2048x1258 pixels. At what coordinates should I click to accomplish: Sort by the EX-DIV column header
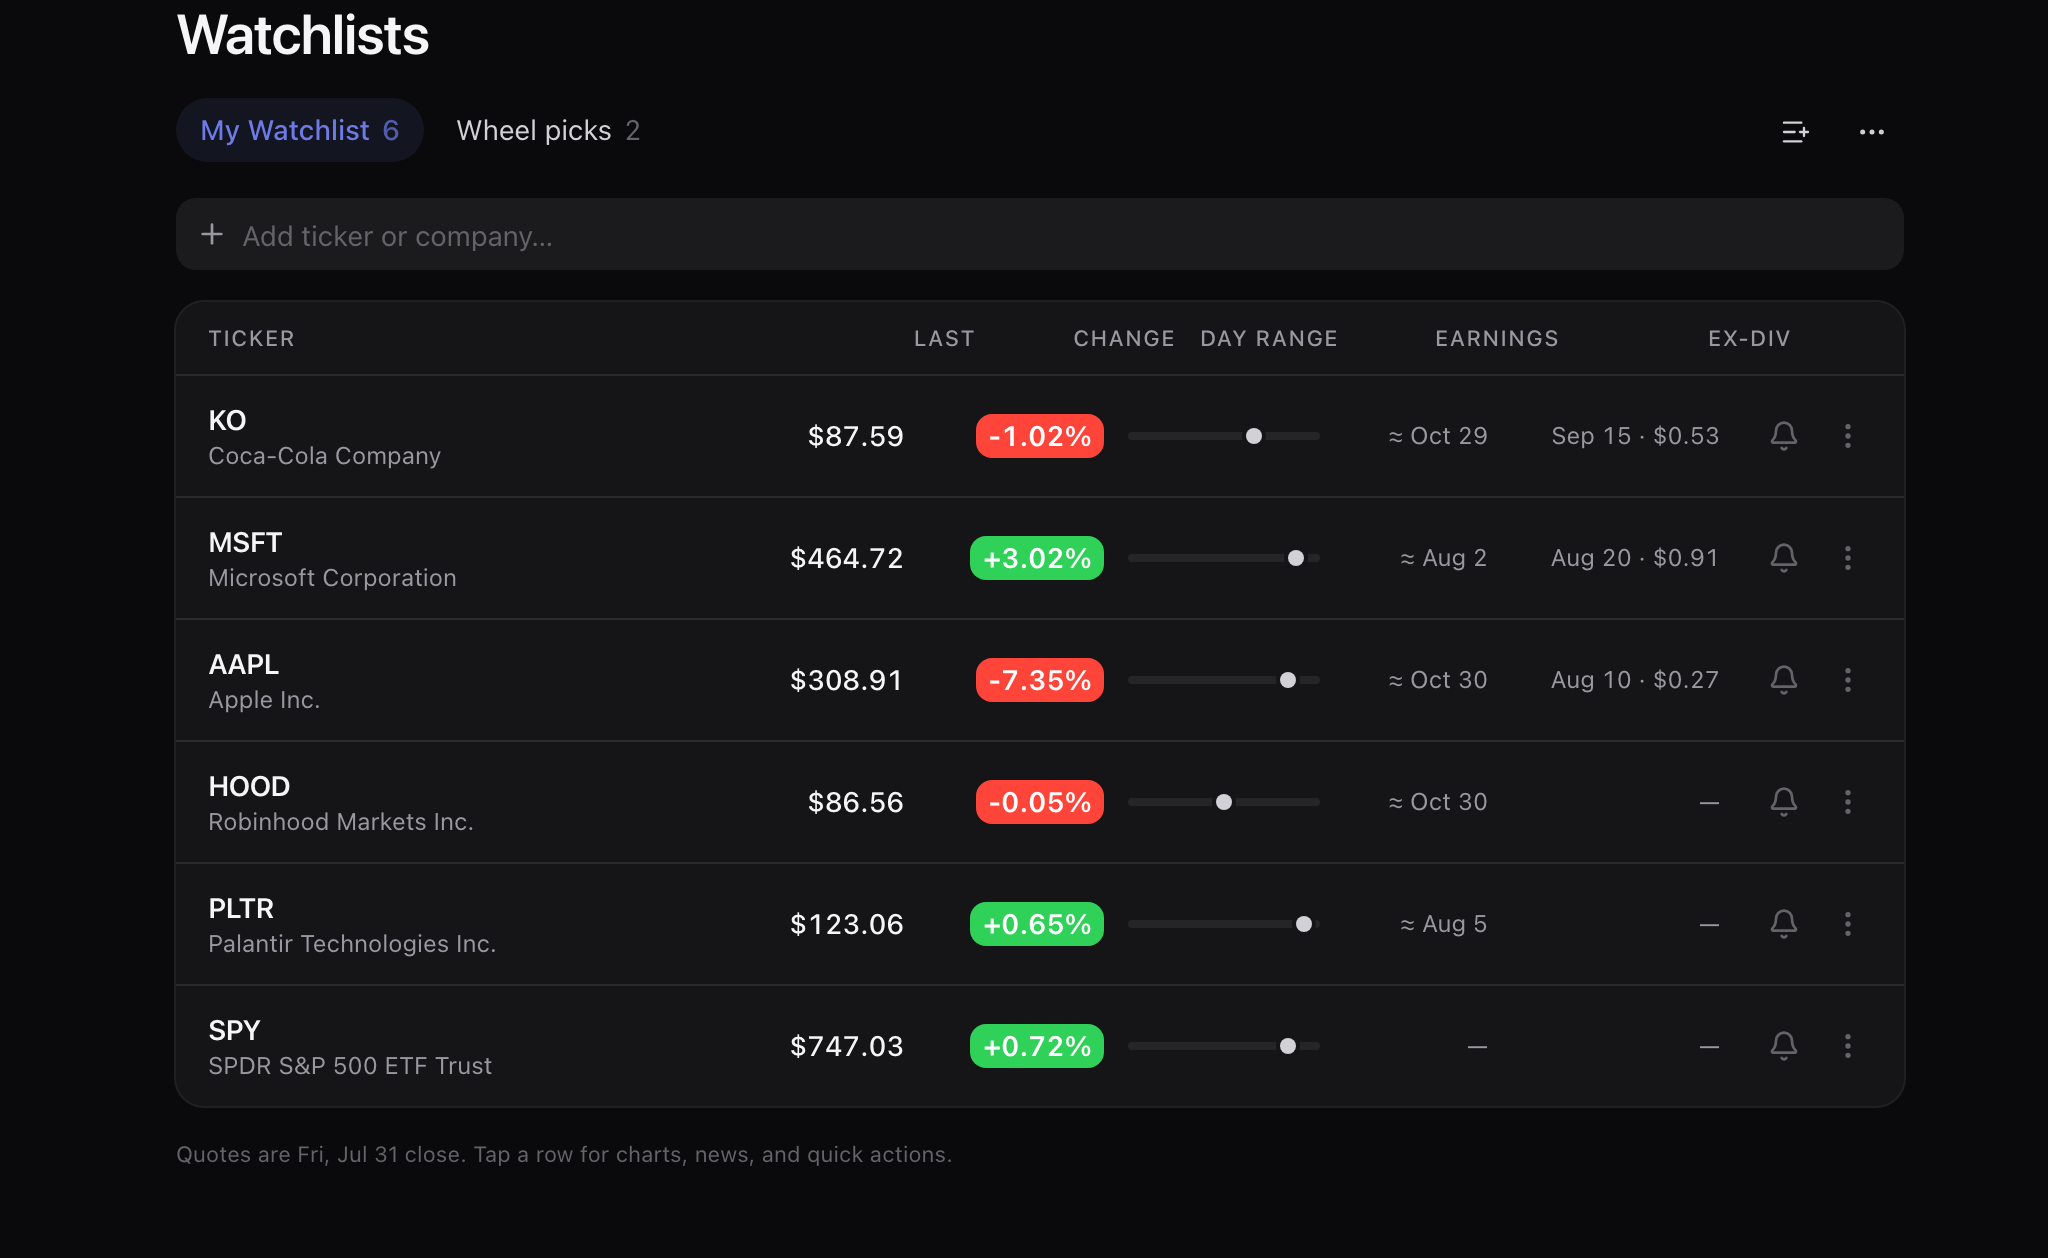click(x=1749, y=338)
